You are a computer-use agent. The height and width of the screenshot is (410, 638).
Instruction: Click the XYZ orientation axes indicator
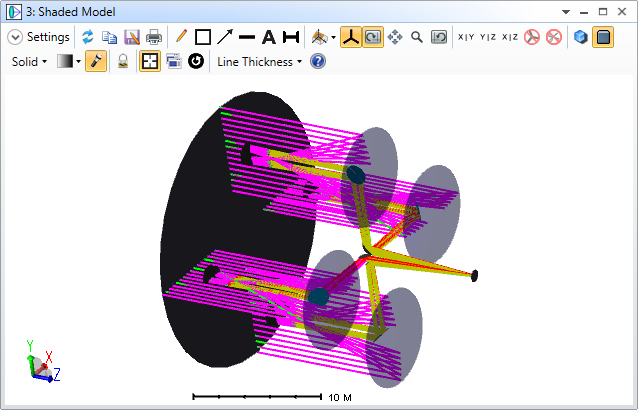[x=43, y=362]
